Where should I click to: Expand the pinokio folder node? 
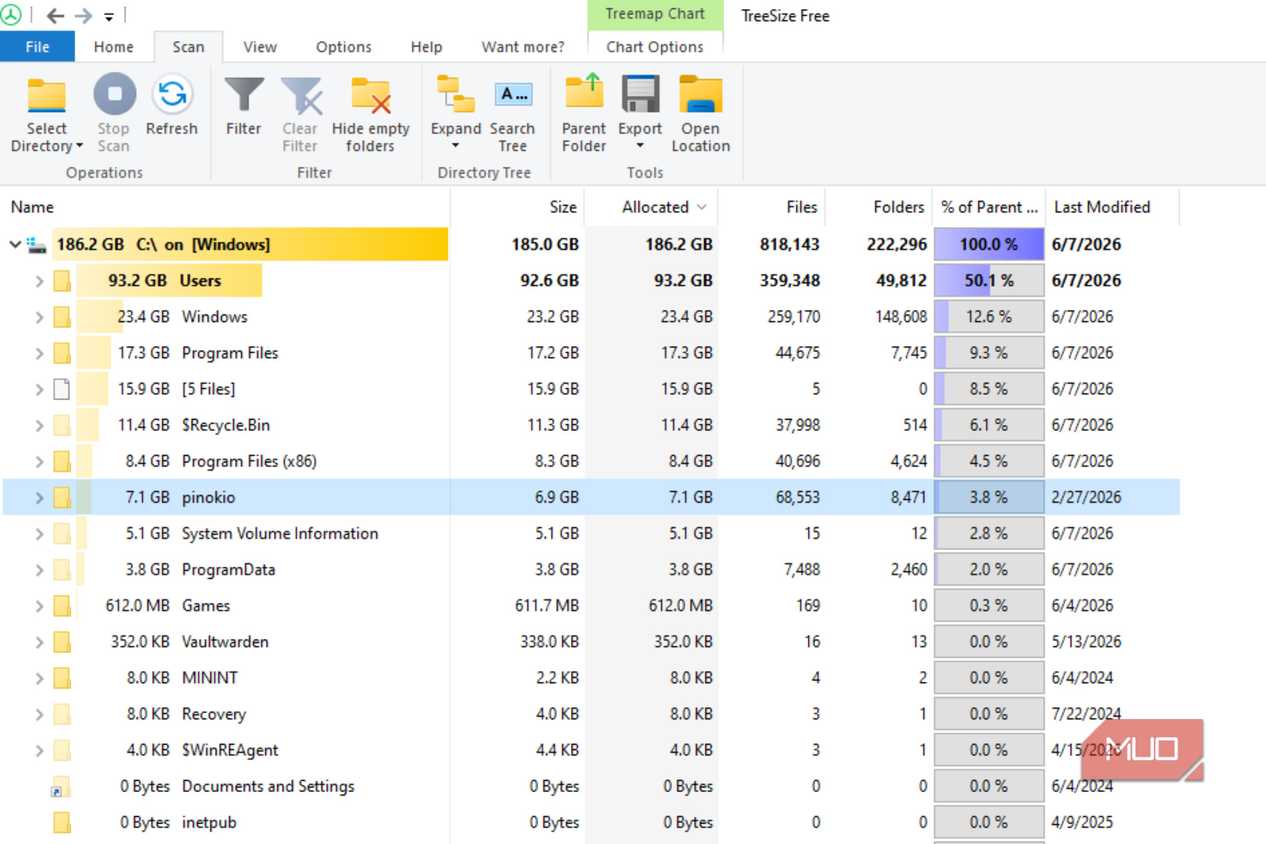coord(39,497)
